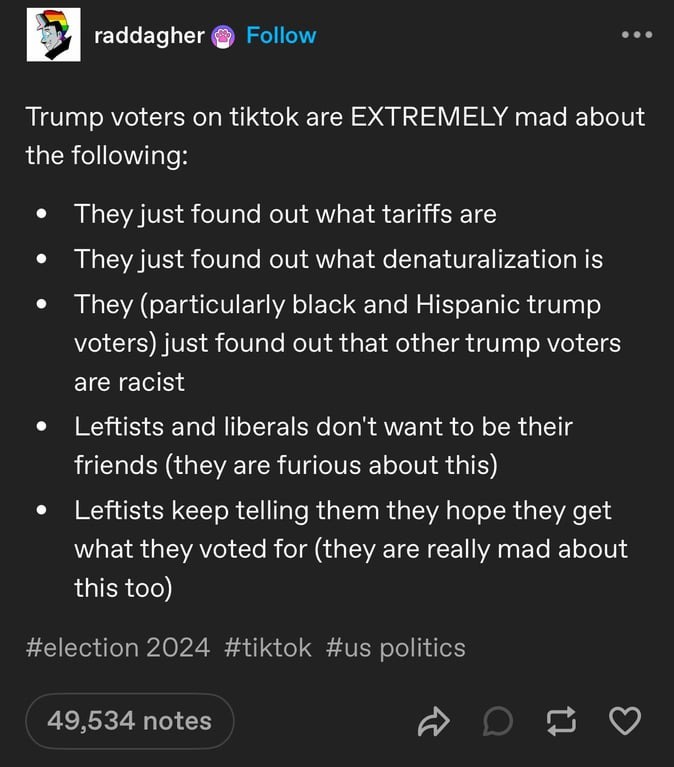Follow the raddagher blog

pyautogui.click(x=281, y=36)
